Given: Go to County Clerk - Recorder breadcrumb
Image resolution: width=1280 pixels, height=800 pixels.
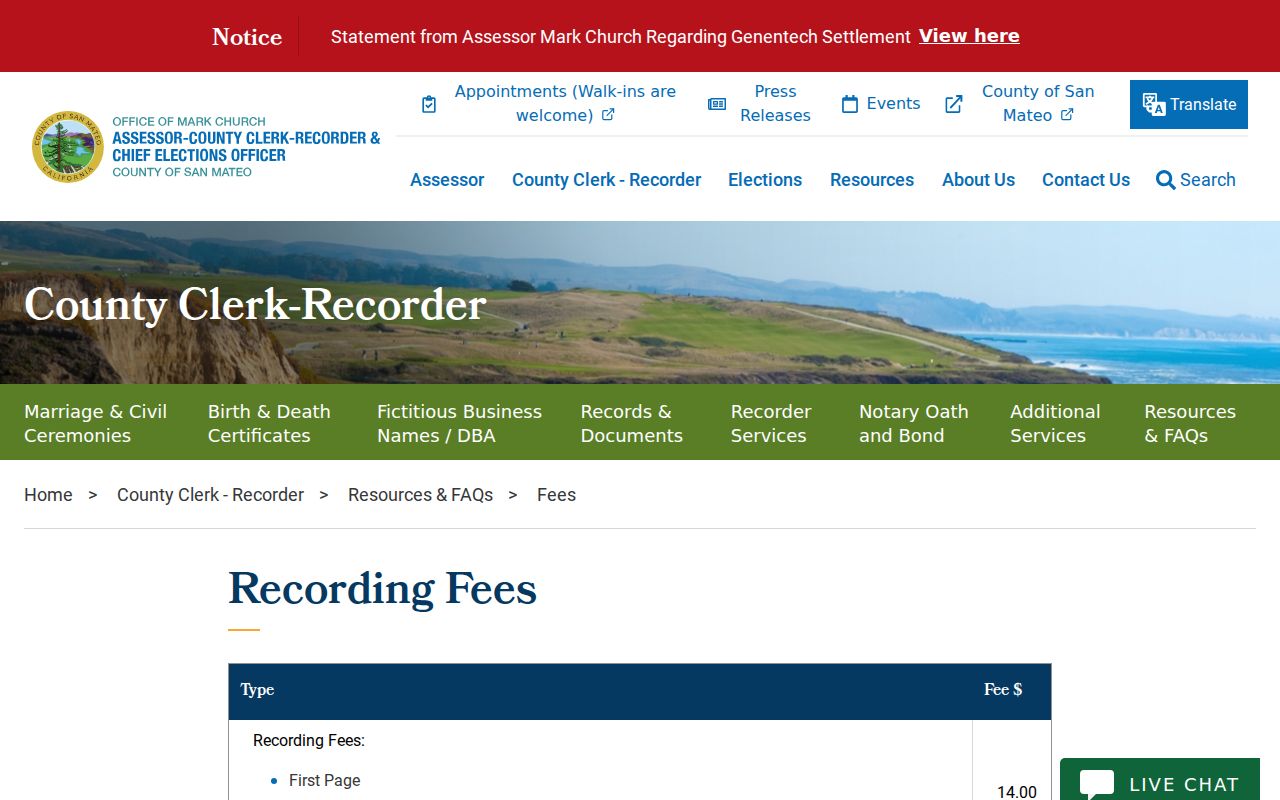Looking at the screenshot, I should coord(210,495).
